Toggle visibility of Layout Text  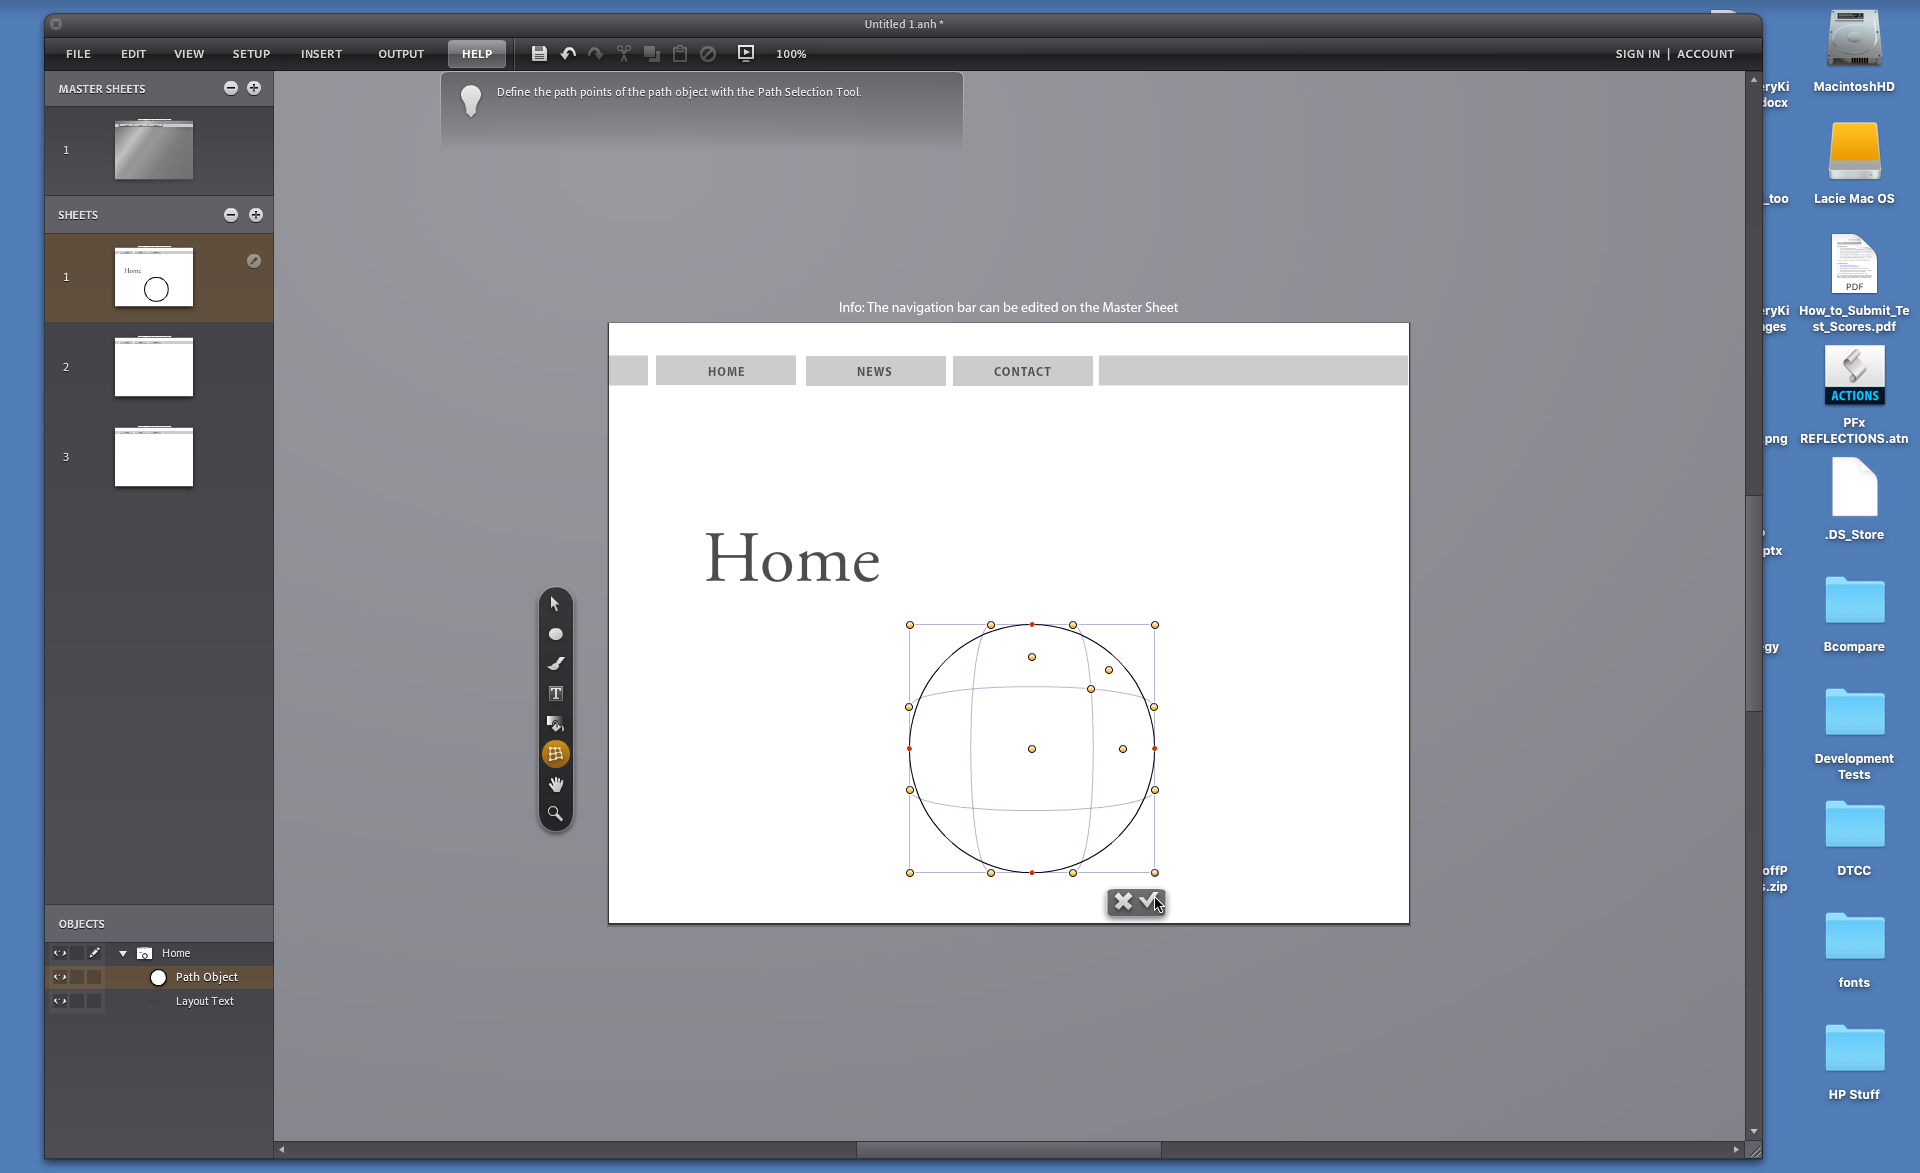click(x=60, y=1001)
